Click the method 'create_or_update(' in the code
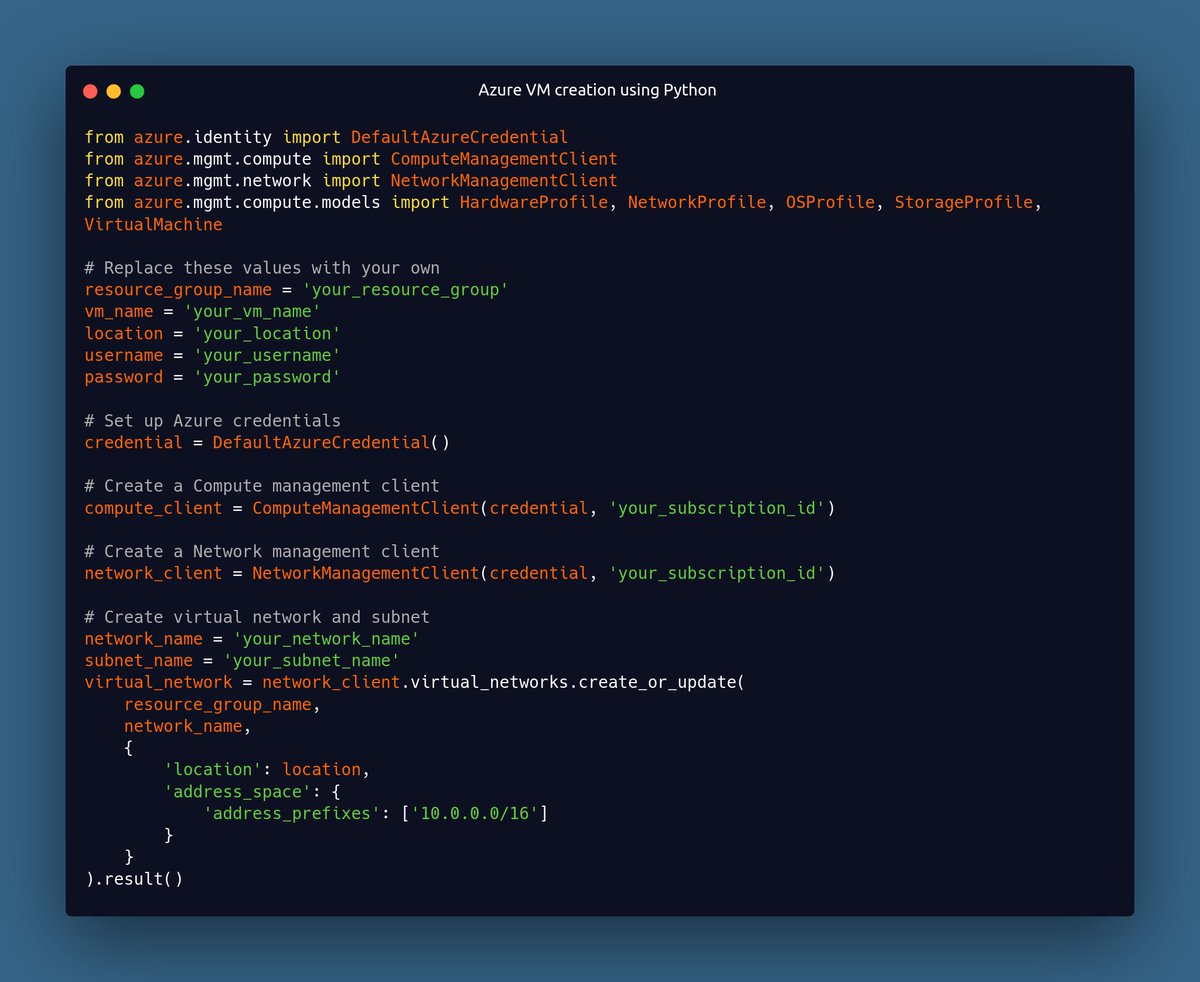The image size is (1200, 982). [x=661, y=683]
